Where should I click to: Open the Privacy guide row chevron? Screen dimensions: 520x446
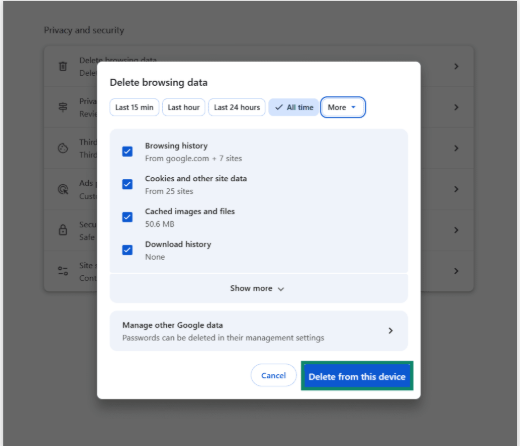(456, 107)
